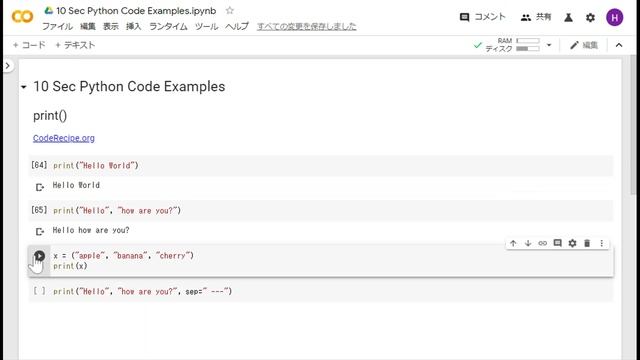This screenshot has width=640, height=360.
Task: Collapse the 10 Sec Python Code Examples section
Action: 24,87
